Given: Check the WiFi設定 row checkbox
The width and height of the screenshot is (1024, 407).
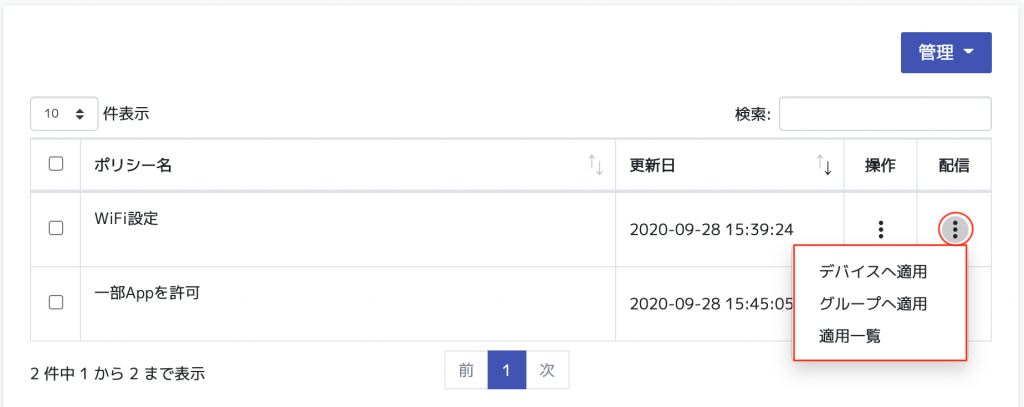Looking at the screenshot, I should (56, 227).
